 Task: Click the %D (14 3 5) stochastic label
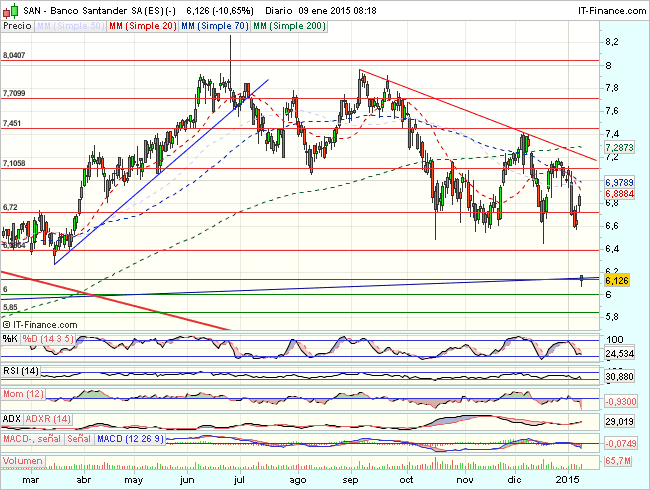pyautogui.click(x=48, y=339)
